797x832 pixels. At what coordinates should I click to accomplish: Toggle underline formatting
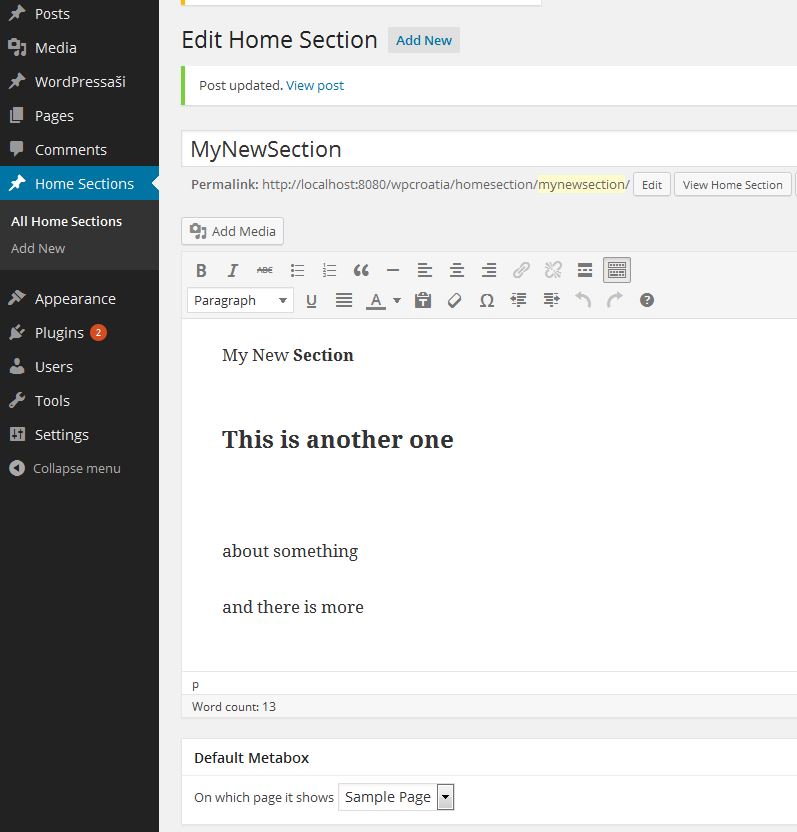click(x=311, y=301)
